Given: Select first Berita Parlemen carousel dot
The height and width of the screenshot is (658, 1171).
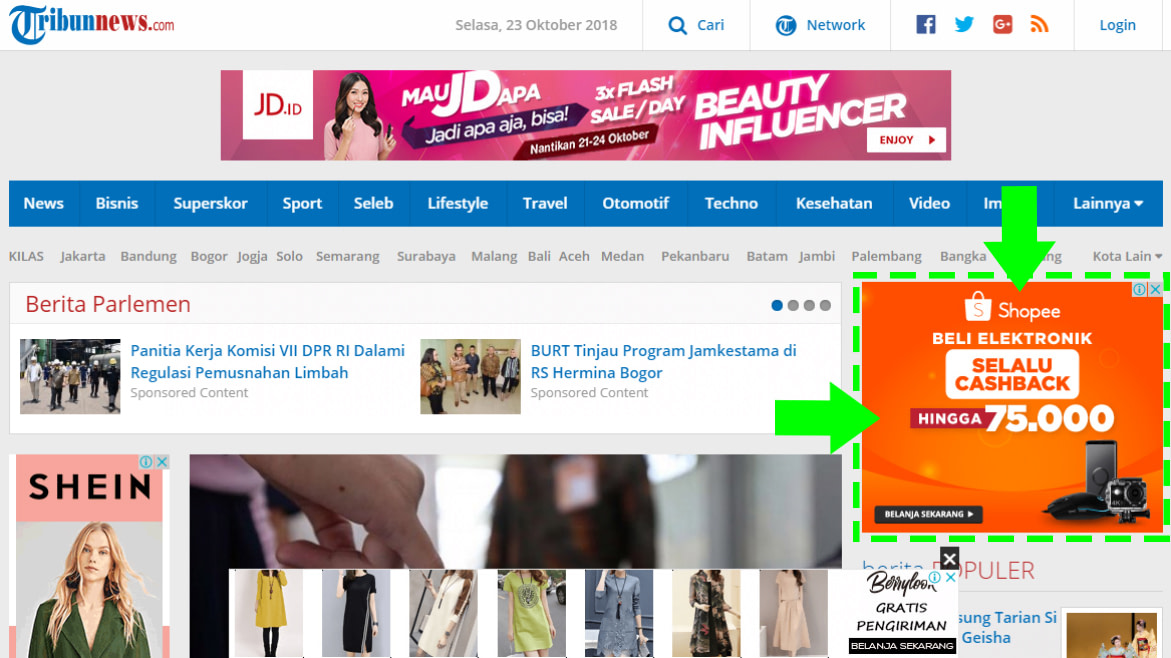Looking at the screenshot, I should tap(777, 305).
